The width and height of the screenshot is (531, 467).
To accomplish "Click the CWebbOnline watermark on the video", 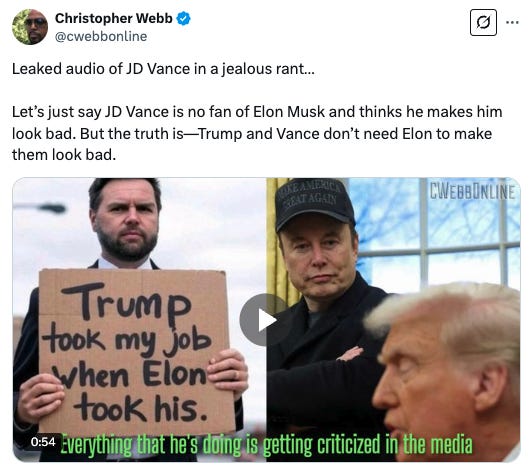I will (472, 192).
